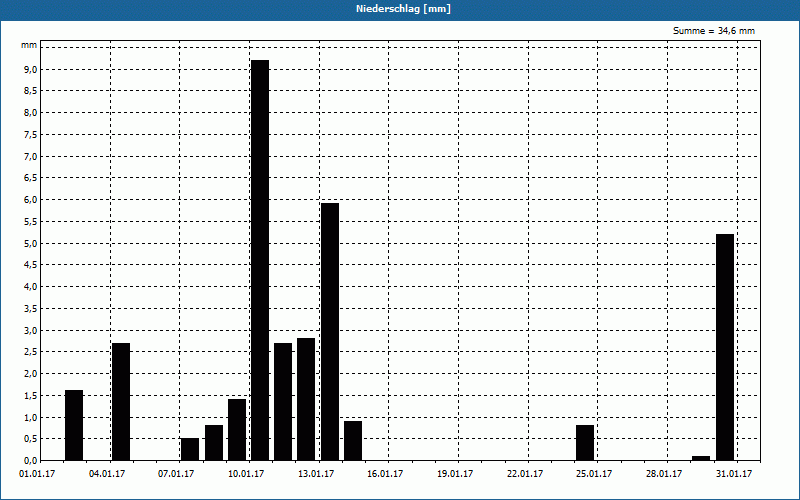Select the x-axis date '25.01.17'
Viewport: 800px width, 500px height.
coord(594,474)
